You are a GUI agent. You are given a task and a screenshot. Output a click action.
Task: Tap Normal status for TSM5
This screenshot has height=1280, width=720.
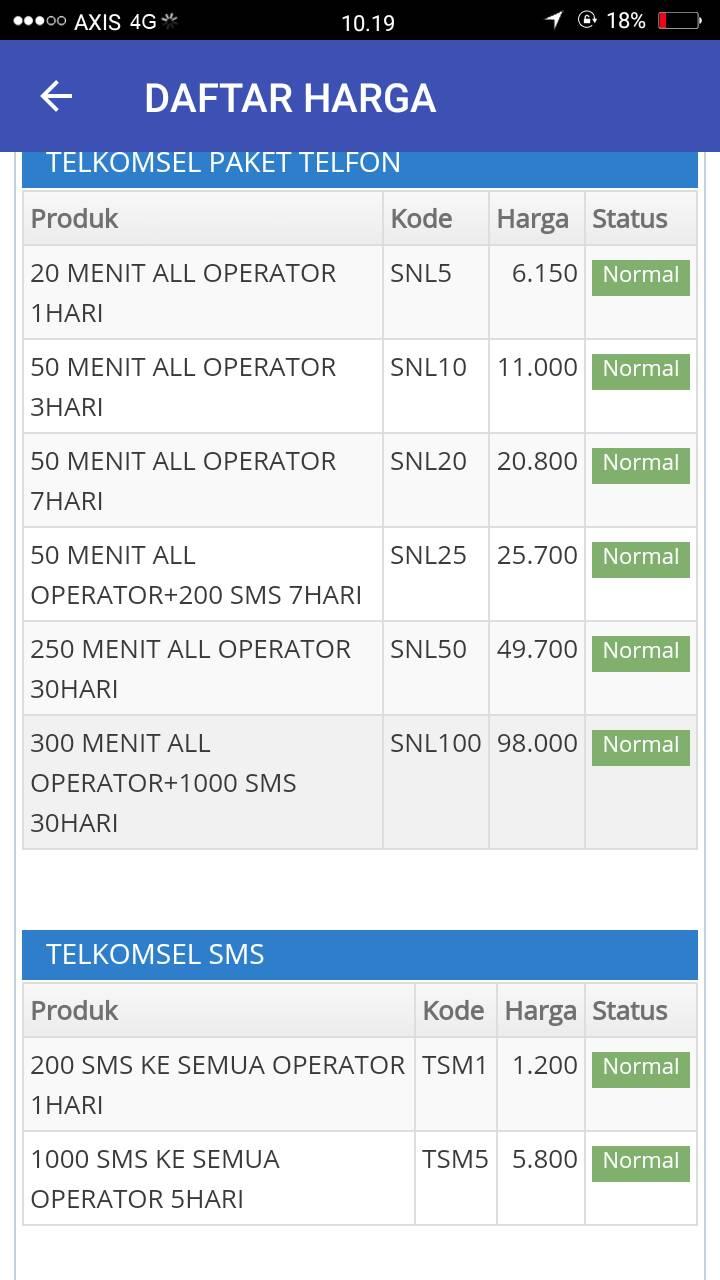(641, 1161)
